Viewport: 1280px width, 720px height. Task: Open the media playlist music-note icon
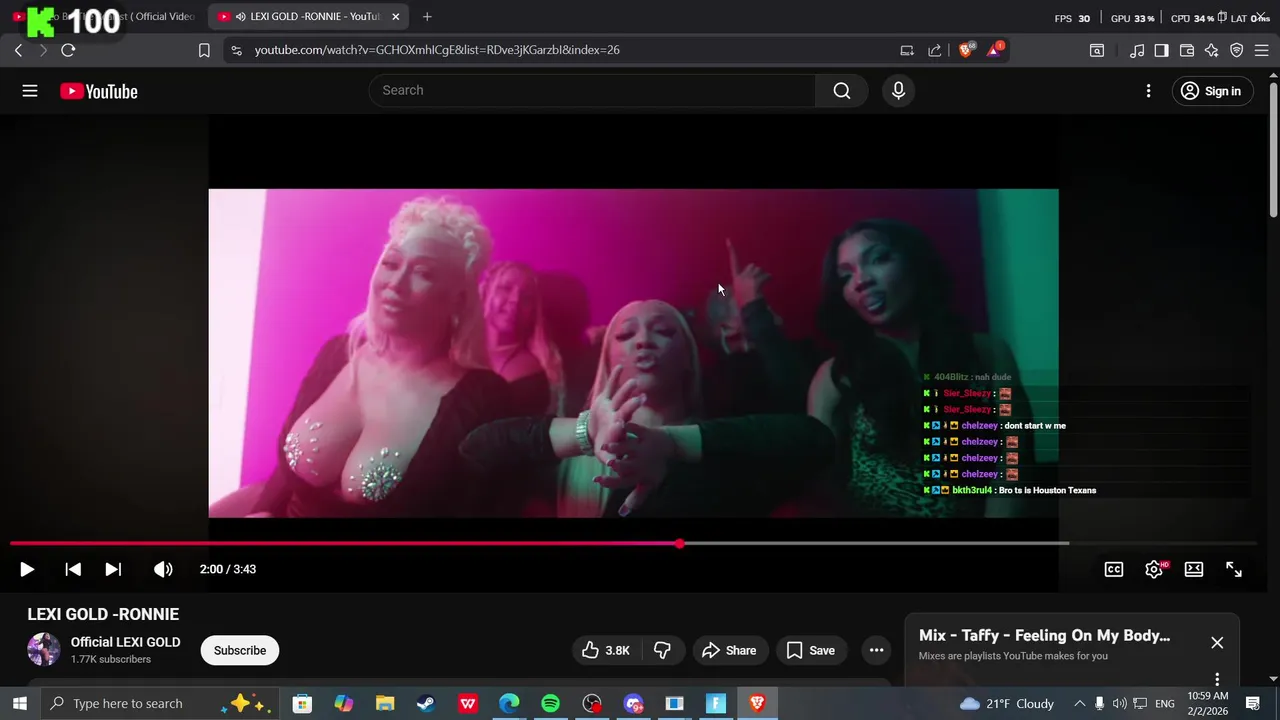point(1137,50)
